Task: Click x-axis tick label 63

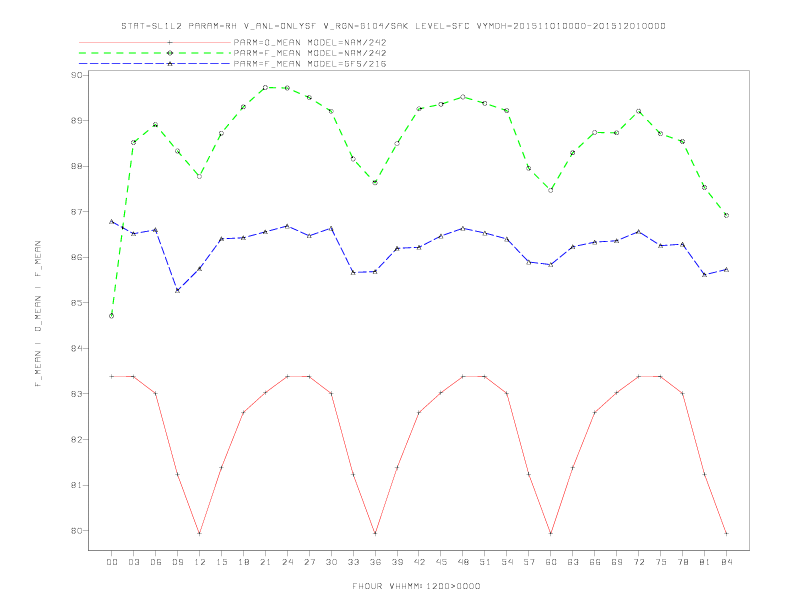Action: tap(573, 562)
